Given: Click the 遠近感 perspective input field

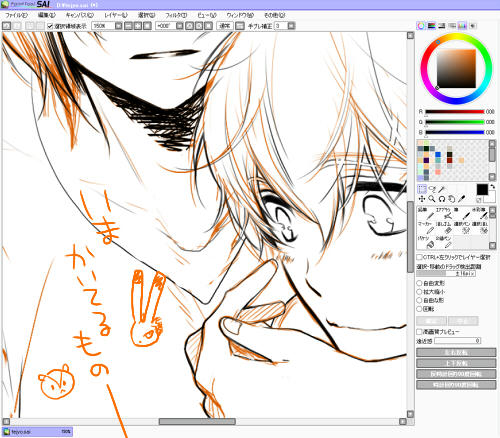Looking at the screenshot, I should (x=457, y=341).
